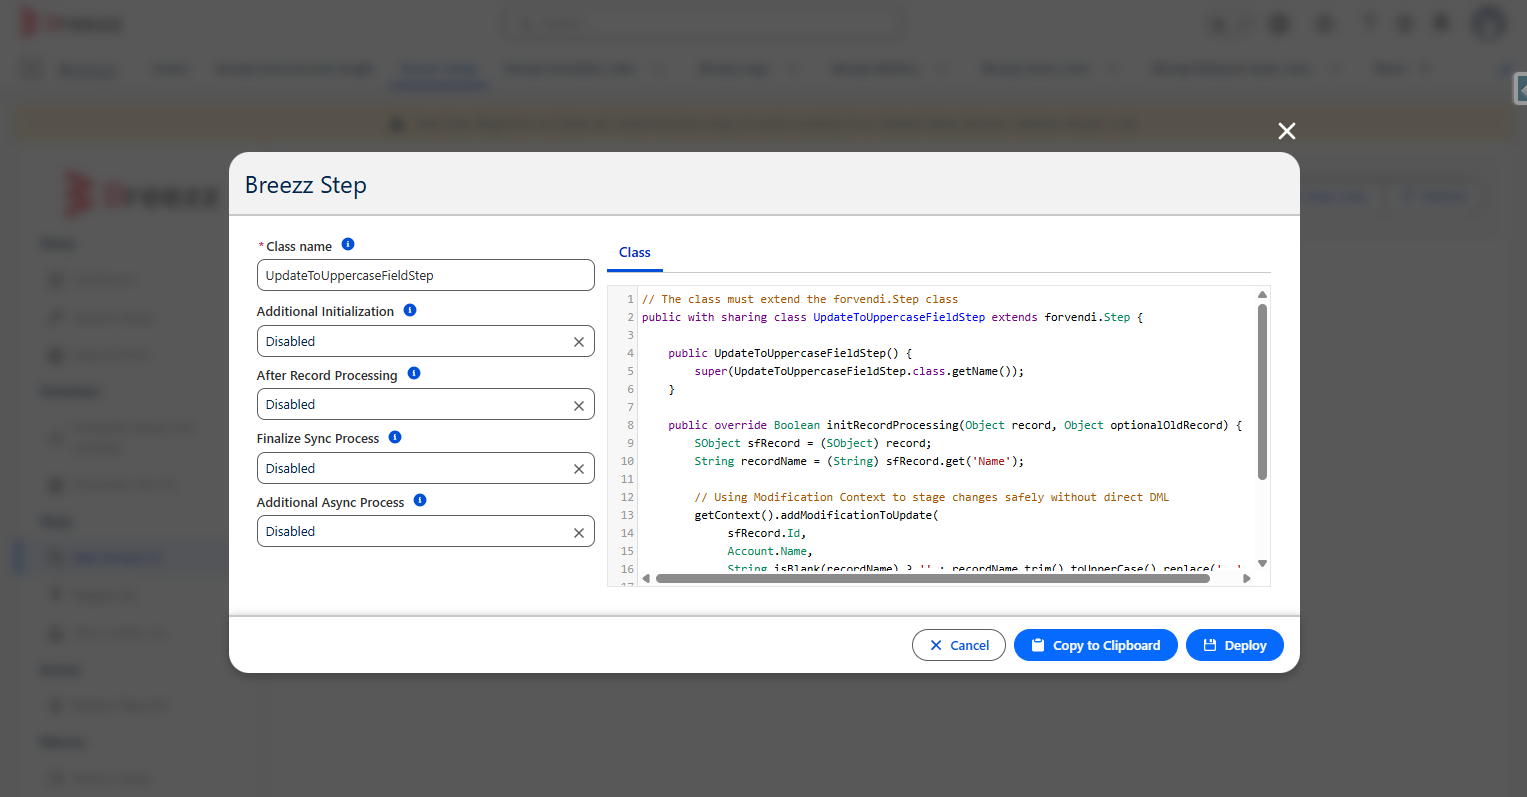Click scroll up arrow in code editor
The width and height of the screenshot is (1527, 797).
pyautogui.click(x=1262, y=295)
